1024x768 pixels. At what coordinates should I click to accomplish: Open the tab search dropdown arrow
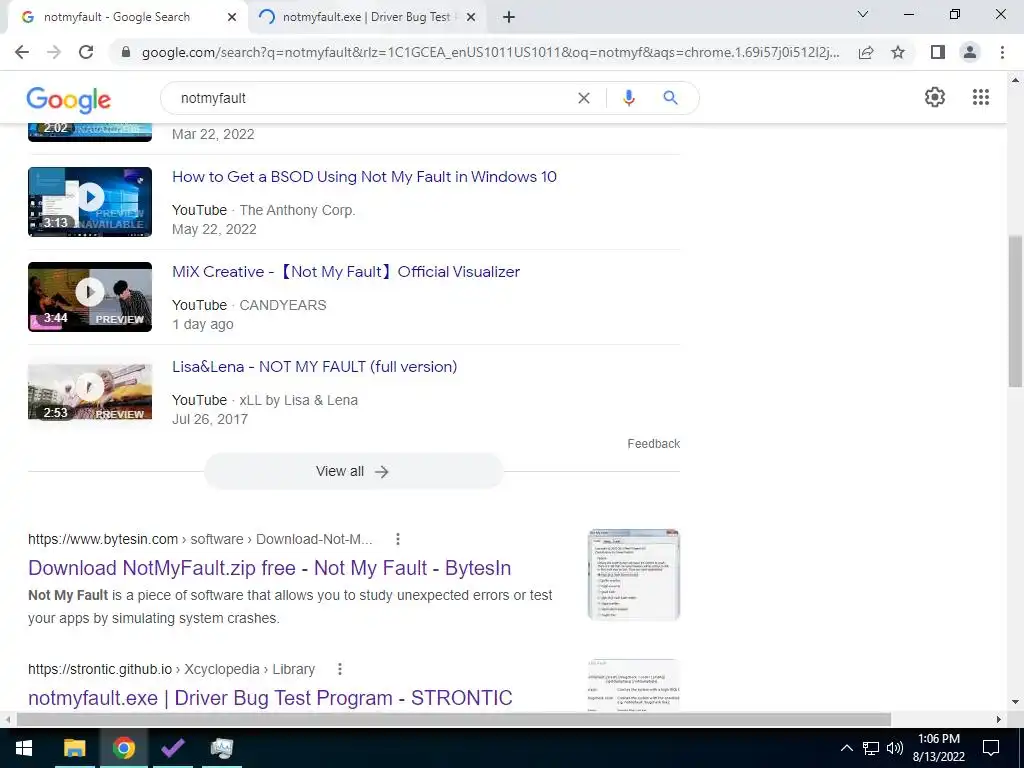[863, 14]
